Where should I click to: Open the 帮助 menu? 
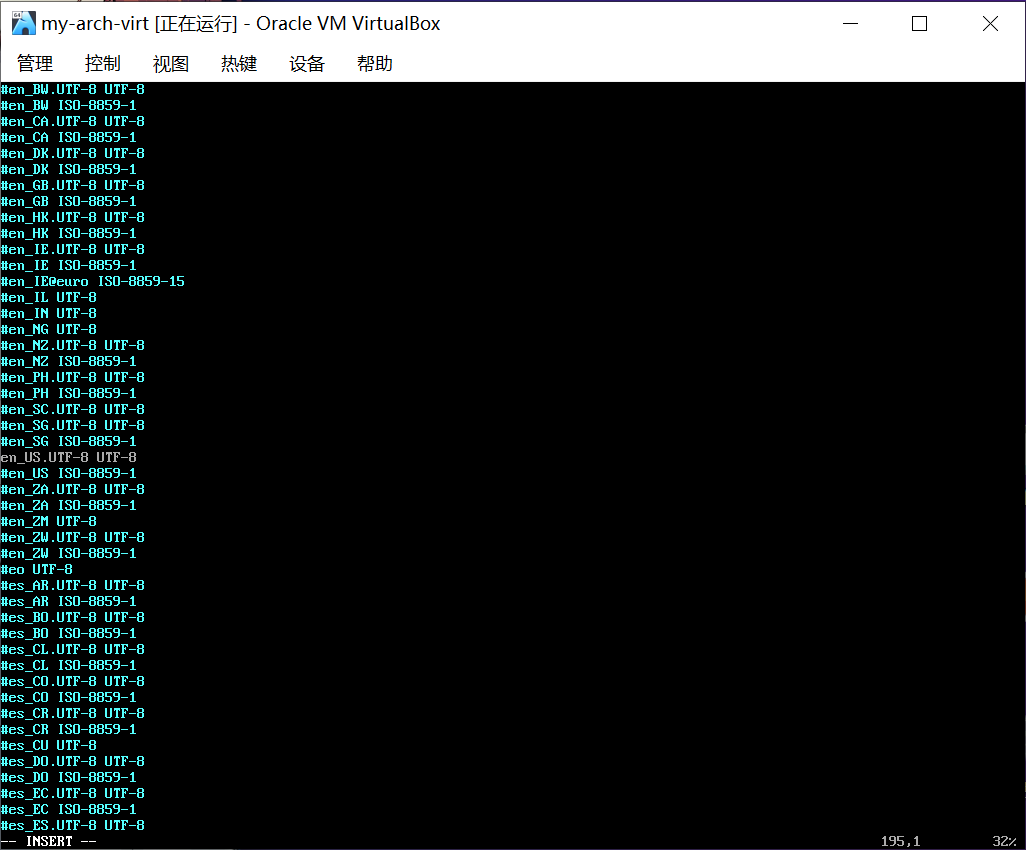coord(374,63)
